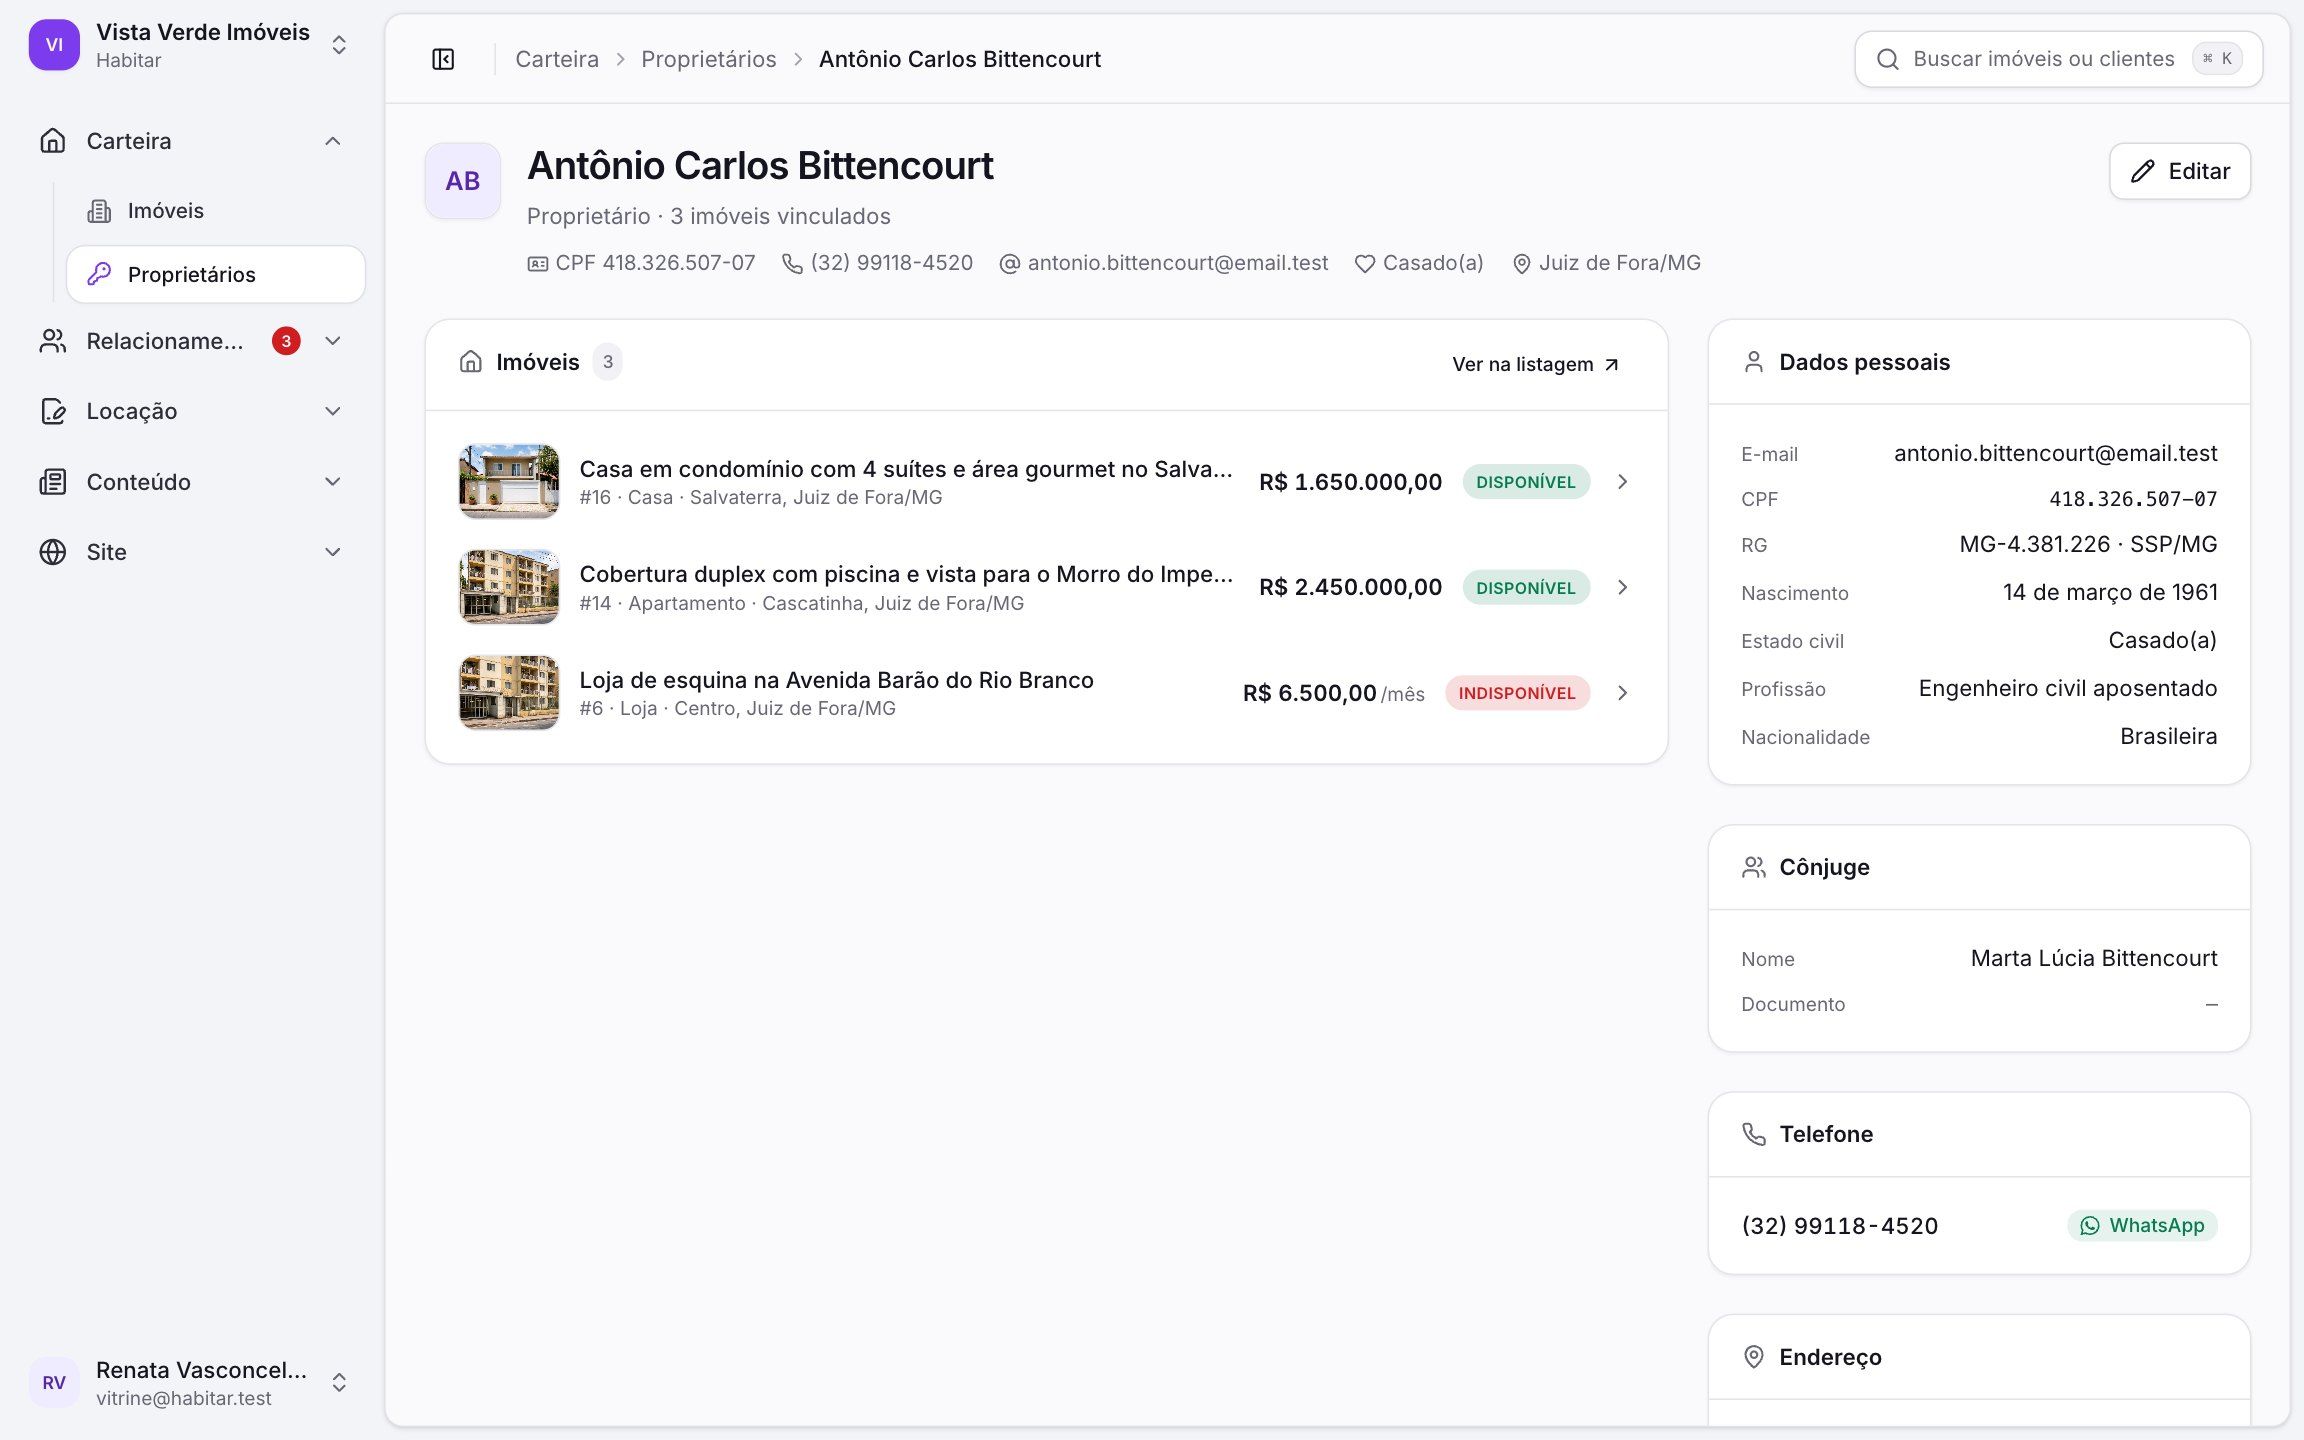Select Proprietários in the sidebar
2304x1440 pixels.
[x=216, y=274]
